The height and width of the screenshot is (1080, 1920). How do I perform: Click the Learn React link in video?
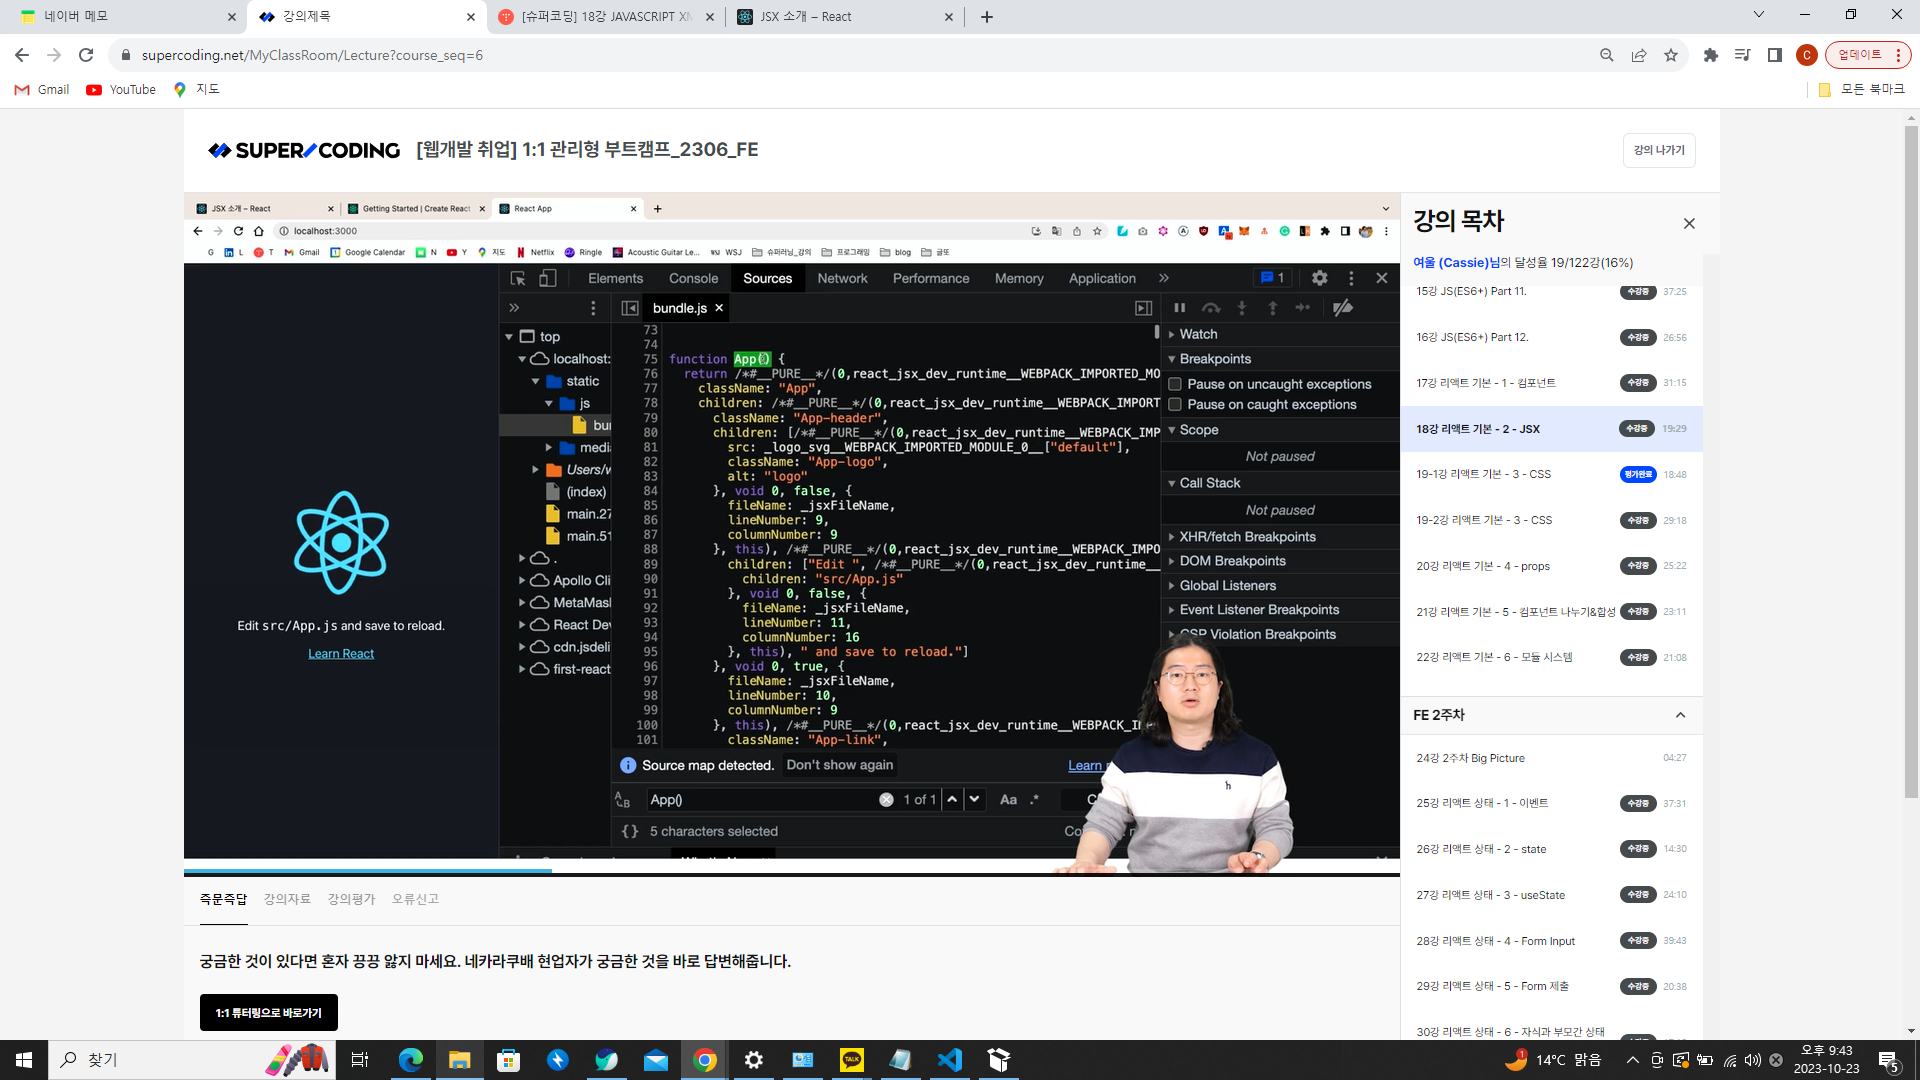coord(341,654)
